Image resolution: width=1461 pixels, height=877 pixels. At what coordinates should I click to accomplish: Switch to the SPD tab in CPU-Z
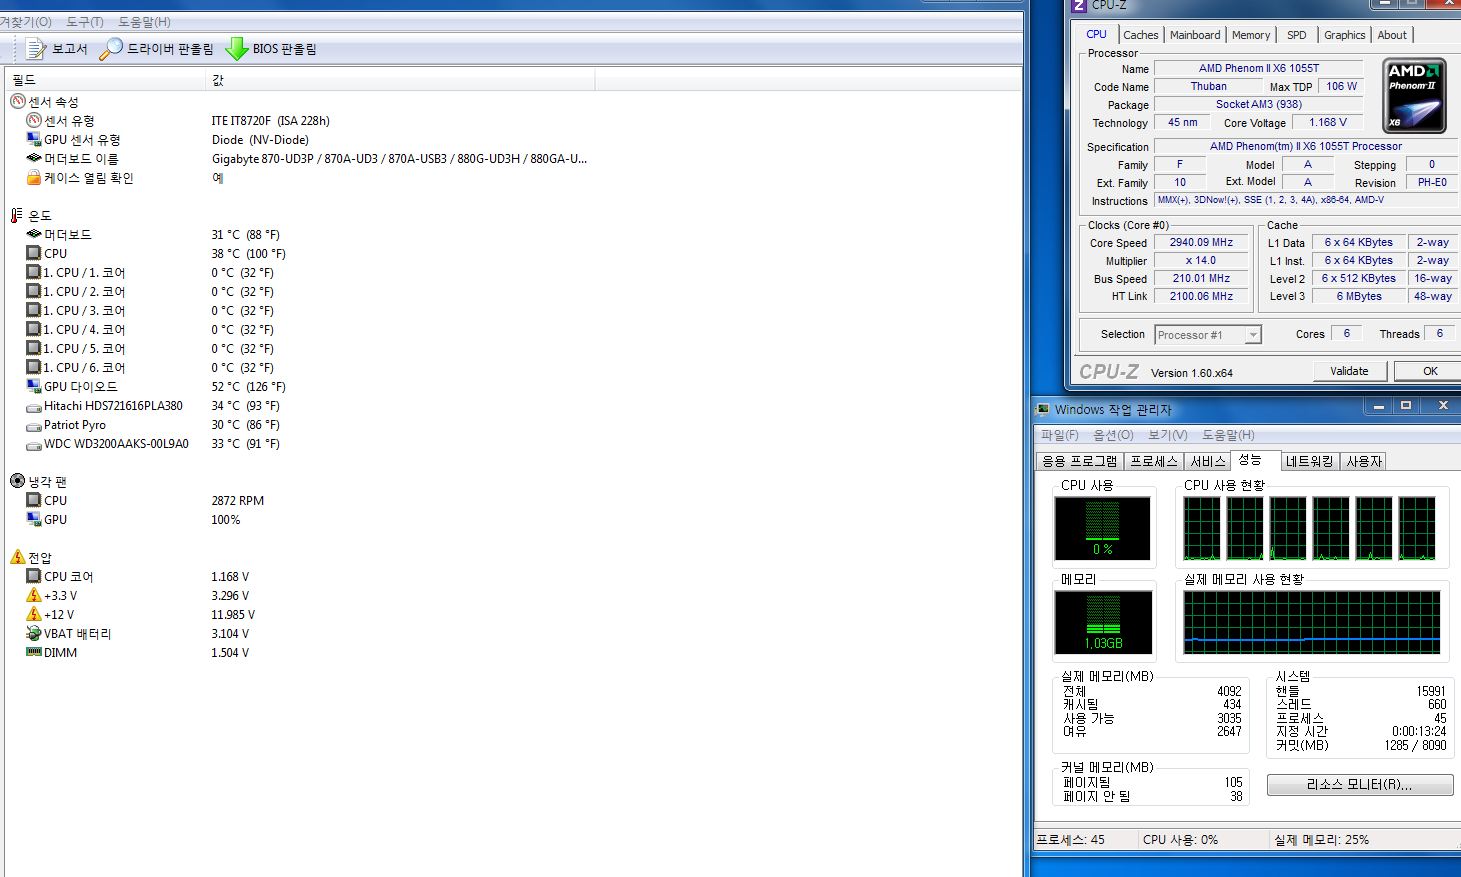[x=1297, y=35]
